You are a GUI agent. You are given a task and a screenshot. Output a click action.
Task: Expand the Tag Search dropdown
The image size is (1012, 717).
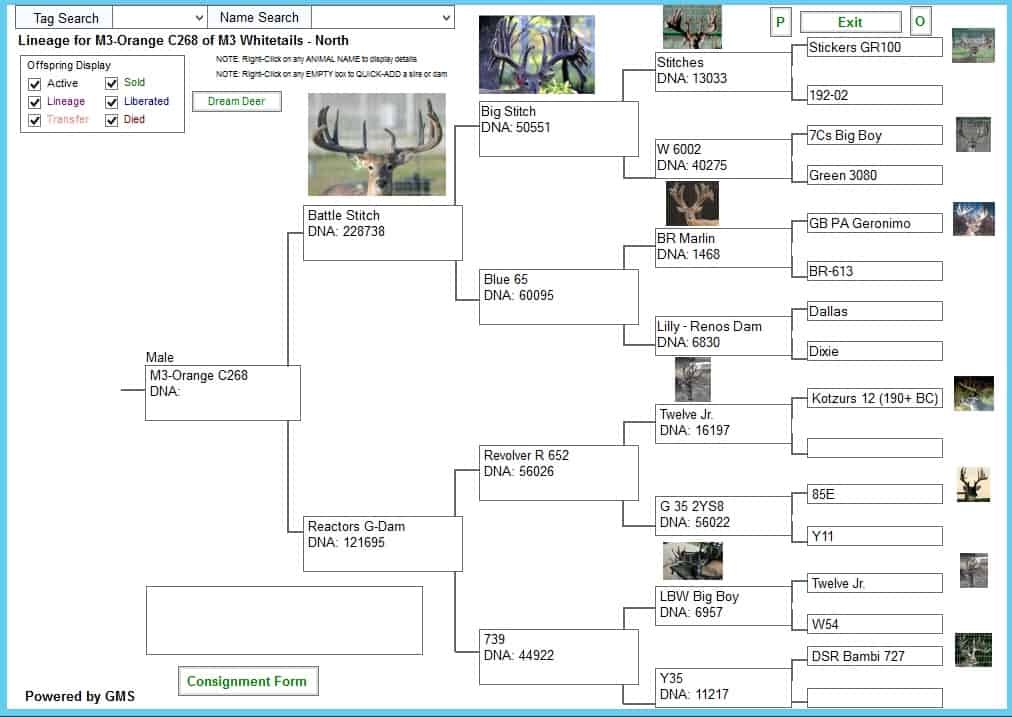point(197,18)
